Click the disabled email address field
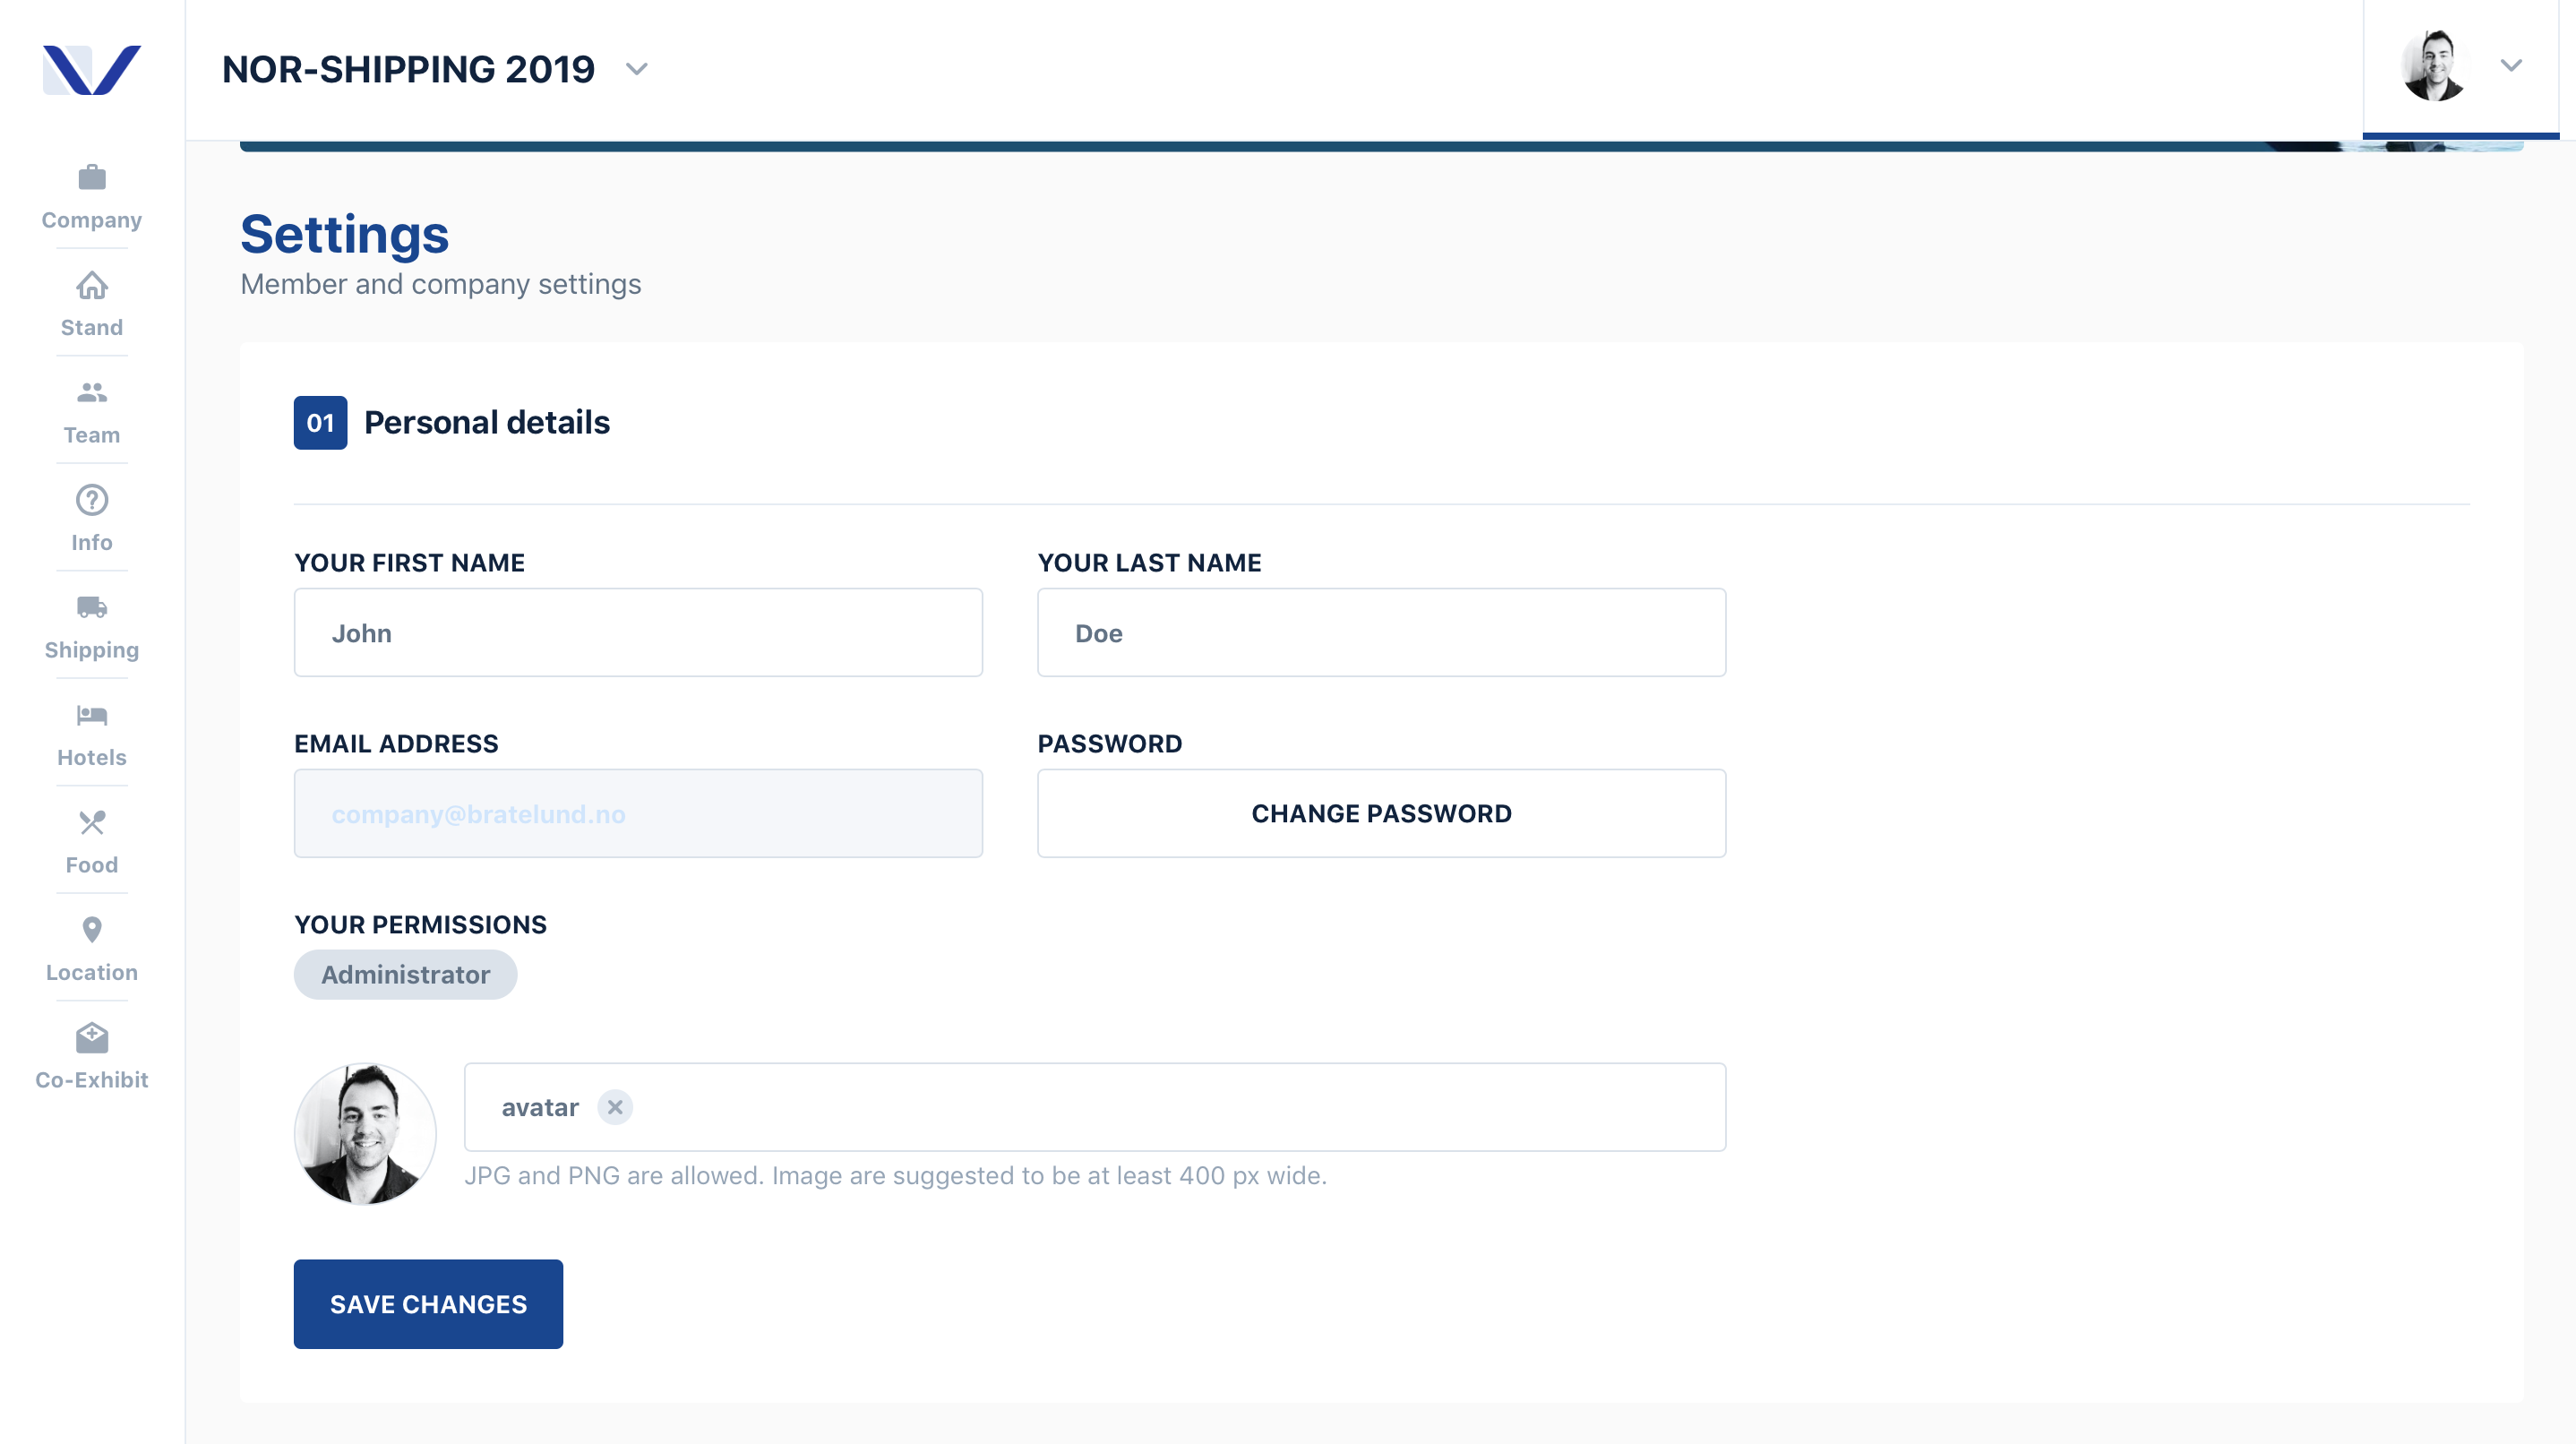The image size is (2576, 1444). [x=638, y=813]
